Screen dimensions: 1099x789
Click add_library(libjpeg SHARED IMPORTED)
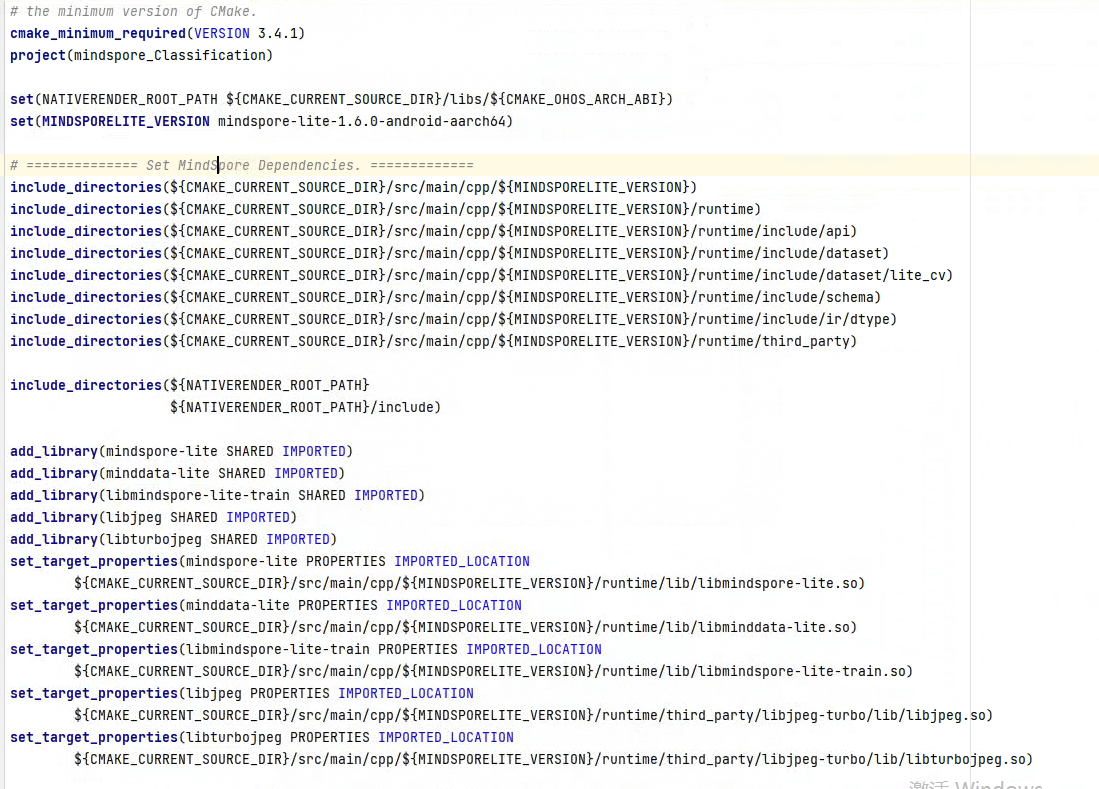point(153,517)
